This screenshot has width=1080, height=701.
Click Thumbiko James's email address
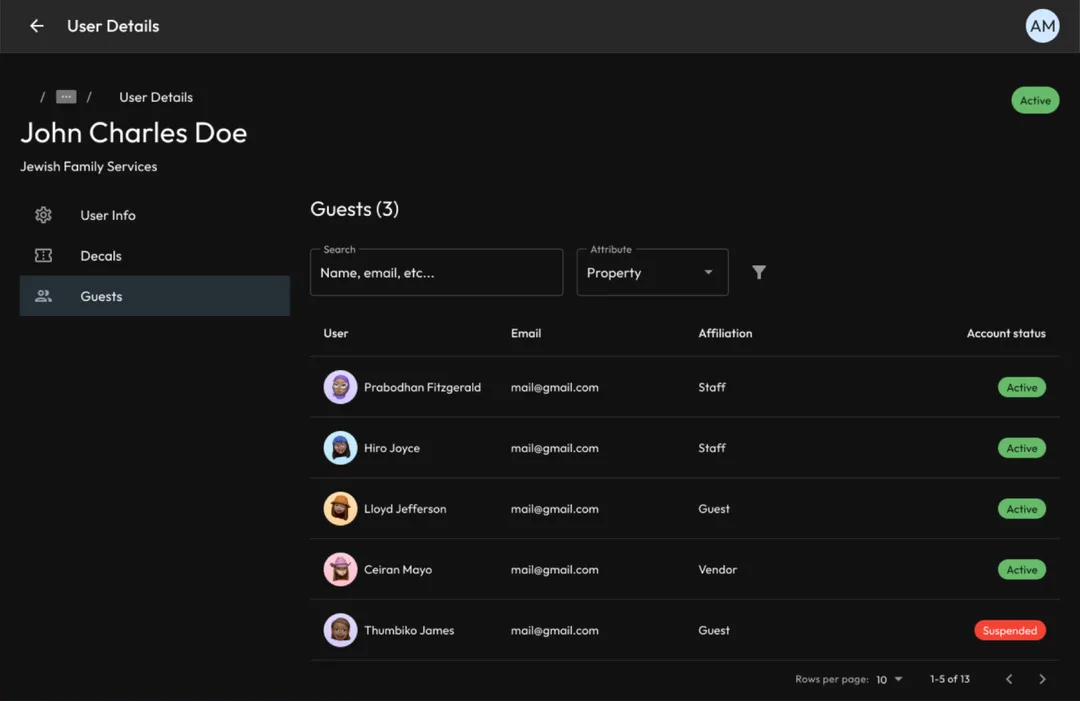click(x=554, y=630)
